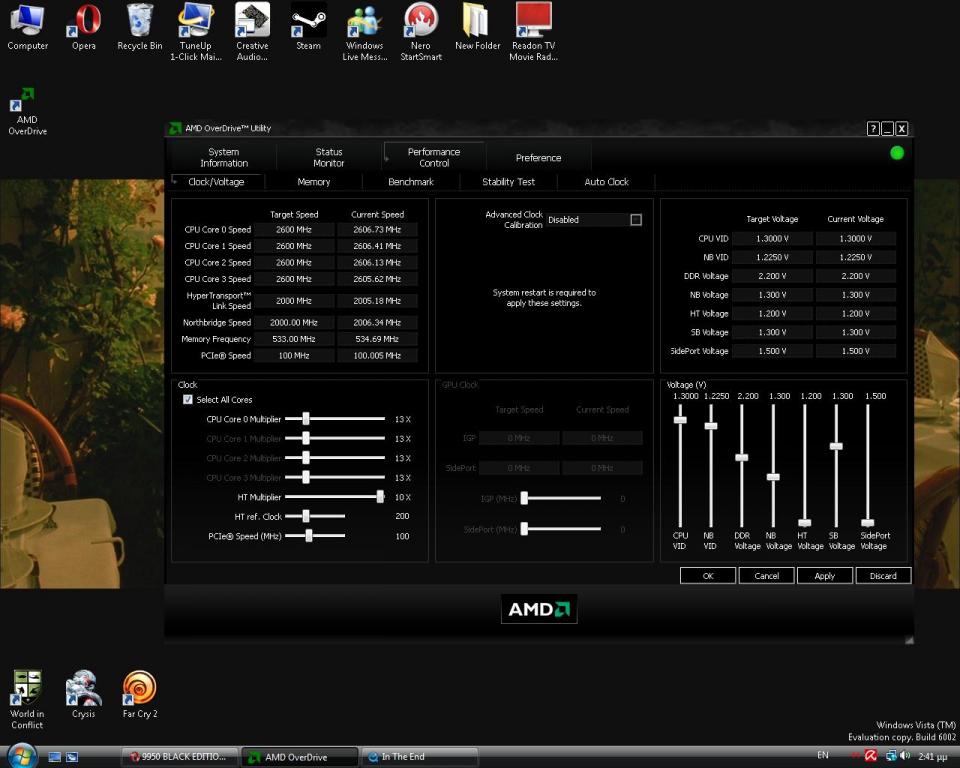Switch to the In The End taskbar window

(419, 757)
